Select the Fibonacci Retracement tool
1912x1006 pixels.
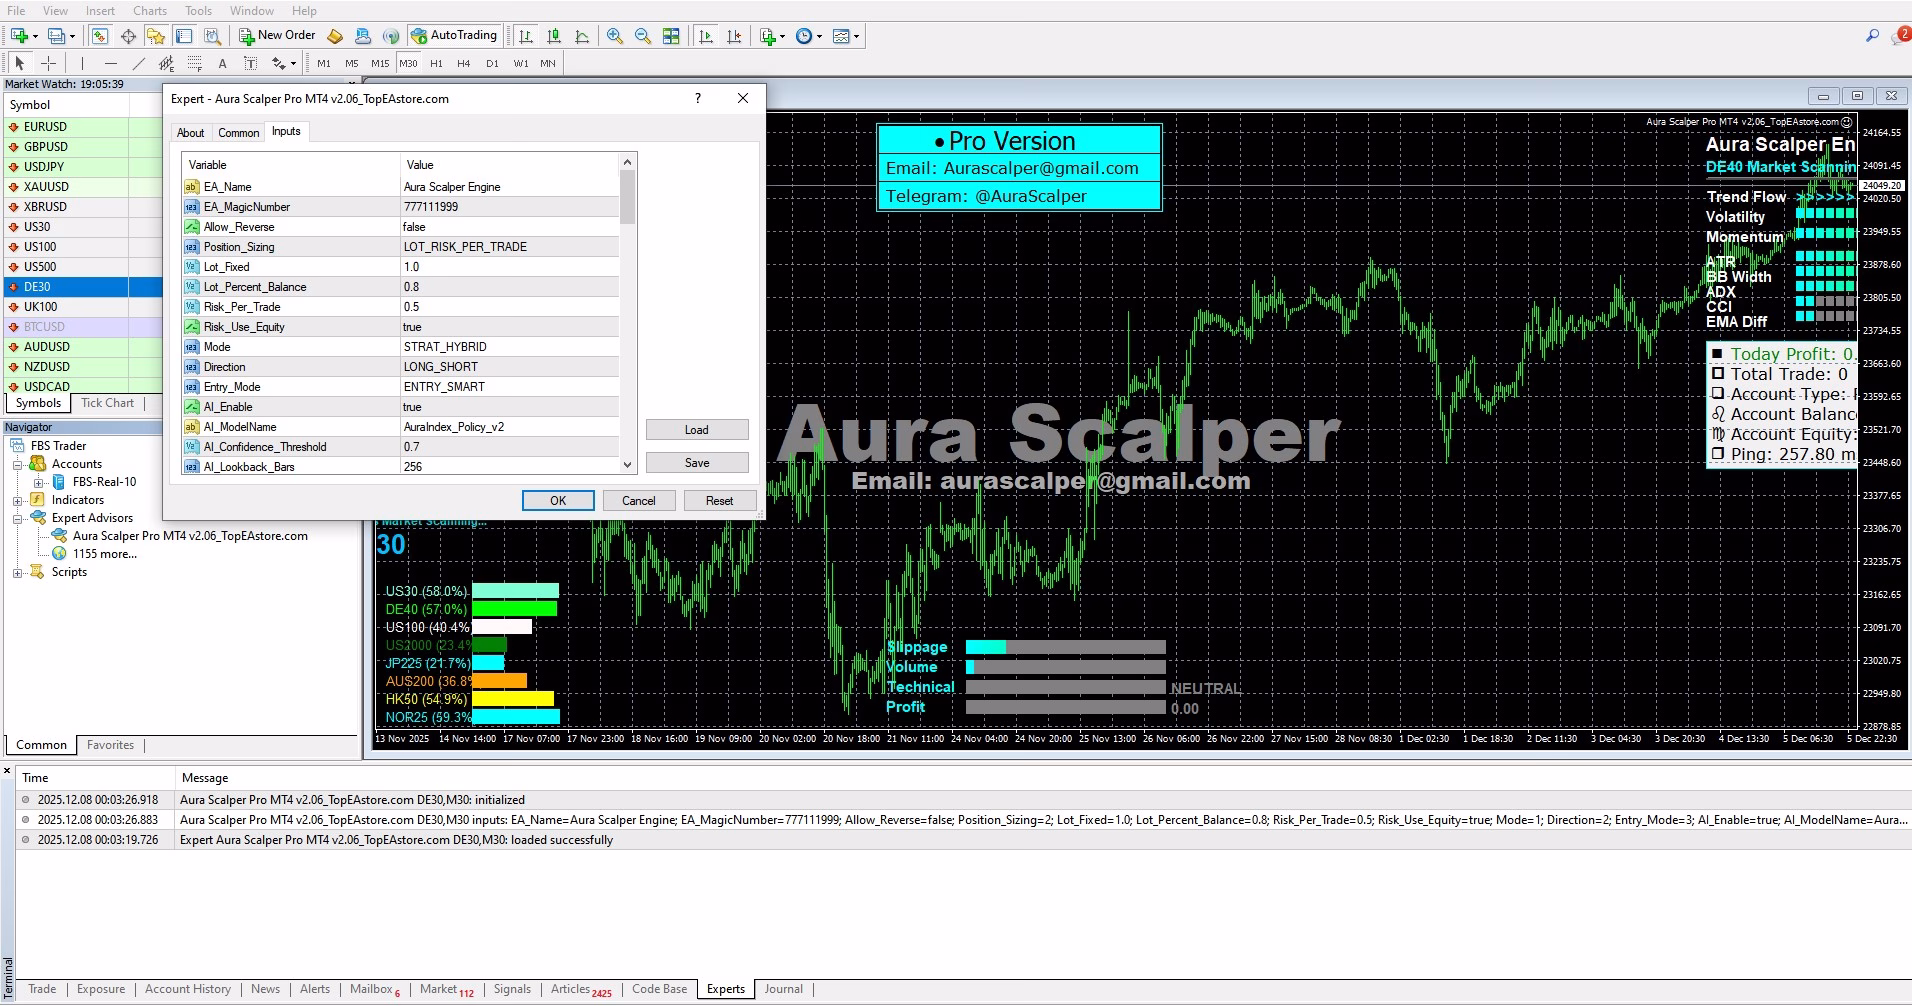194,63
